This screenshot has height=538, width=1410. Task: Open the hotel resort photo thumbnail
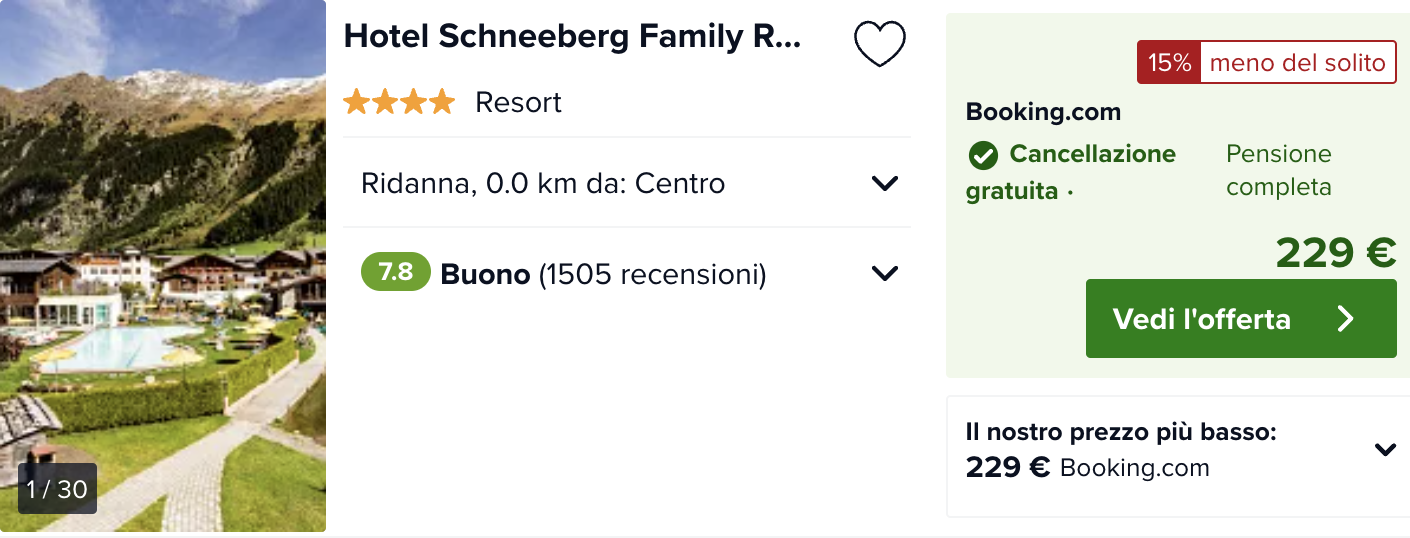(x=163, y=266)
